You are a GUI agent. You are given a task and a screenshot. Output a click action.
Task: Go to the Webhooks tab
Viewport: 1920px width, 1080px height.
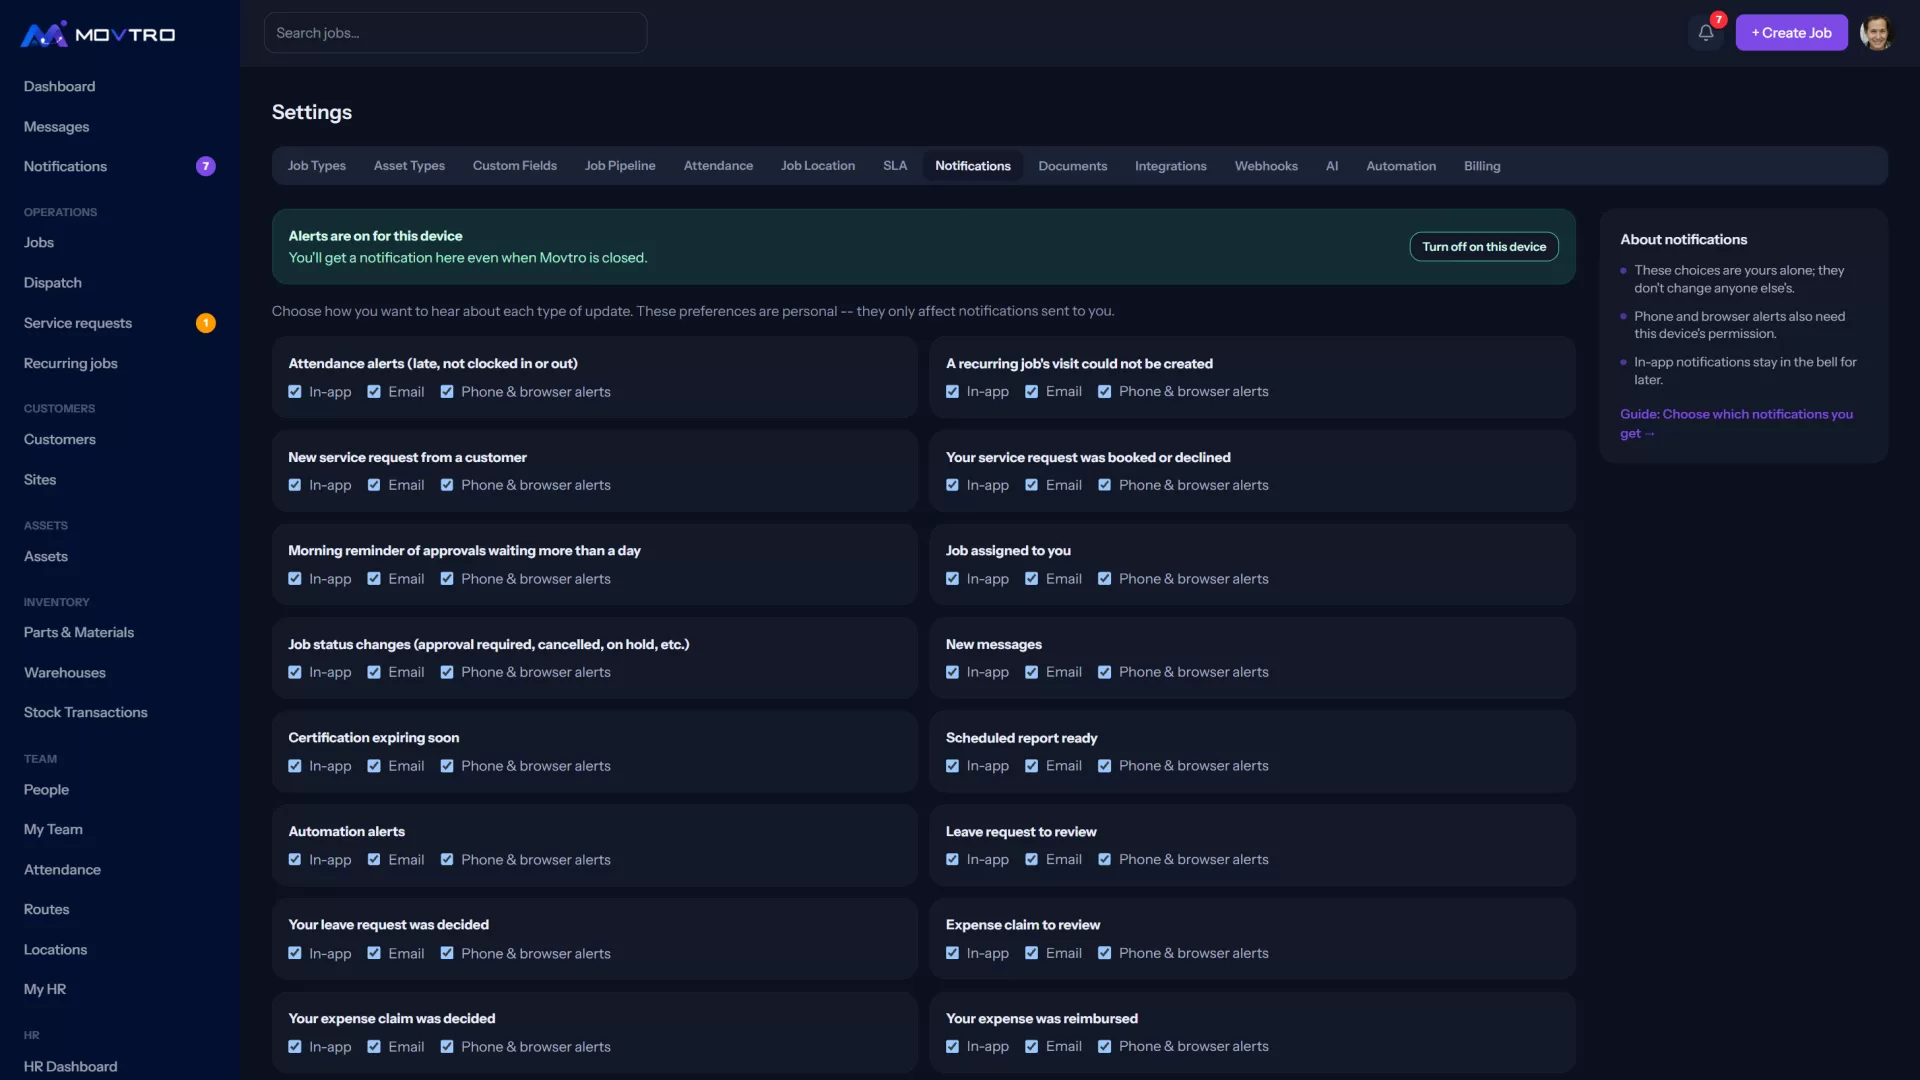tap(1266, 166)
